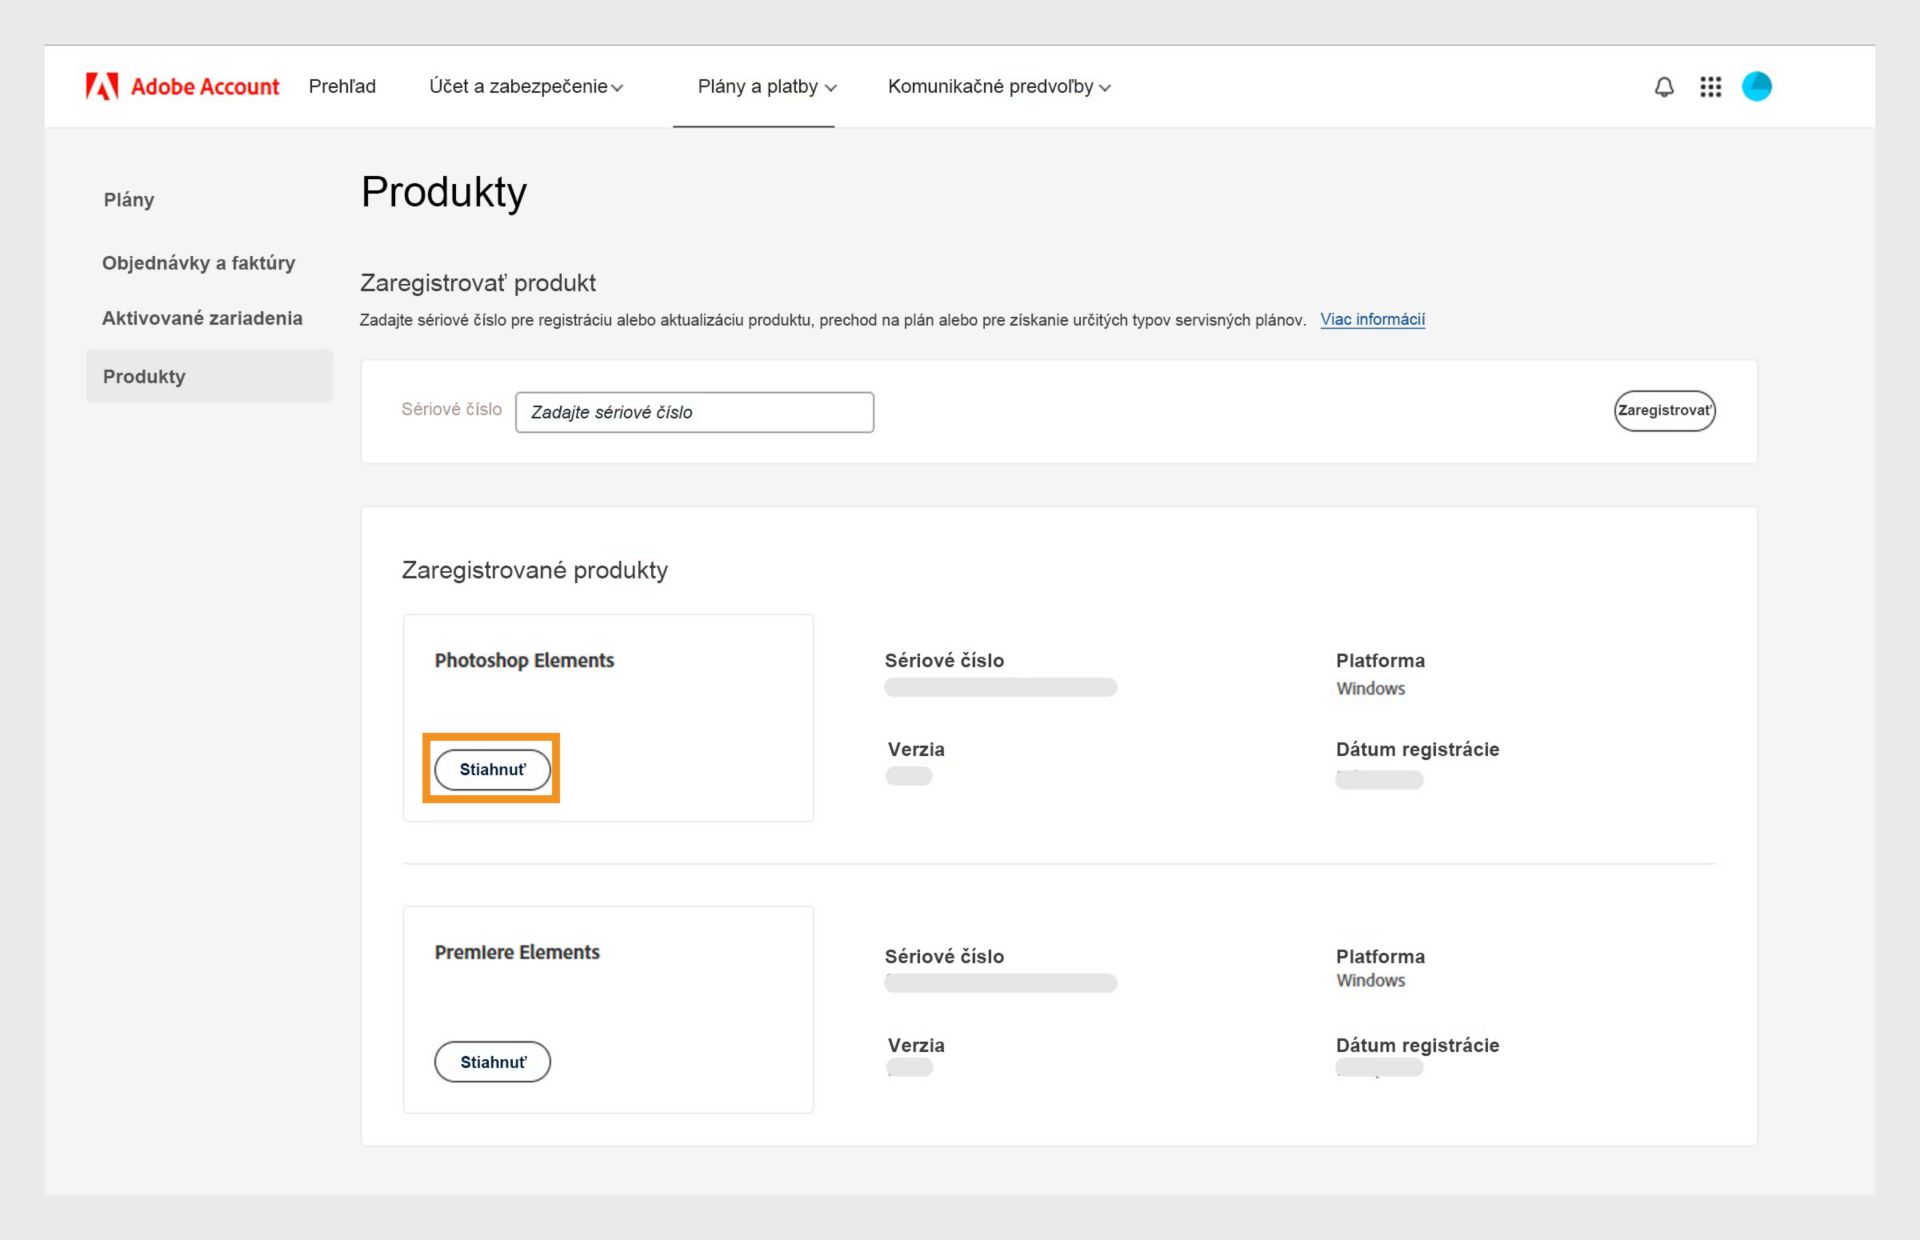Click Stiahnuť for Photoshop Elements
The width and height of the screenshot is (1920, 1240).
pyautogui.click(x=492, y=769)
